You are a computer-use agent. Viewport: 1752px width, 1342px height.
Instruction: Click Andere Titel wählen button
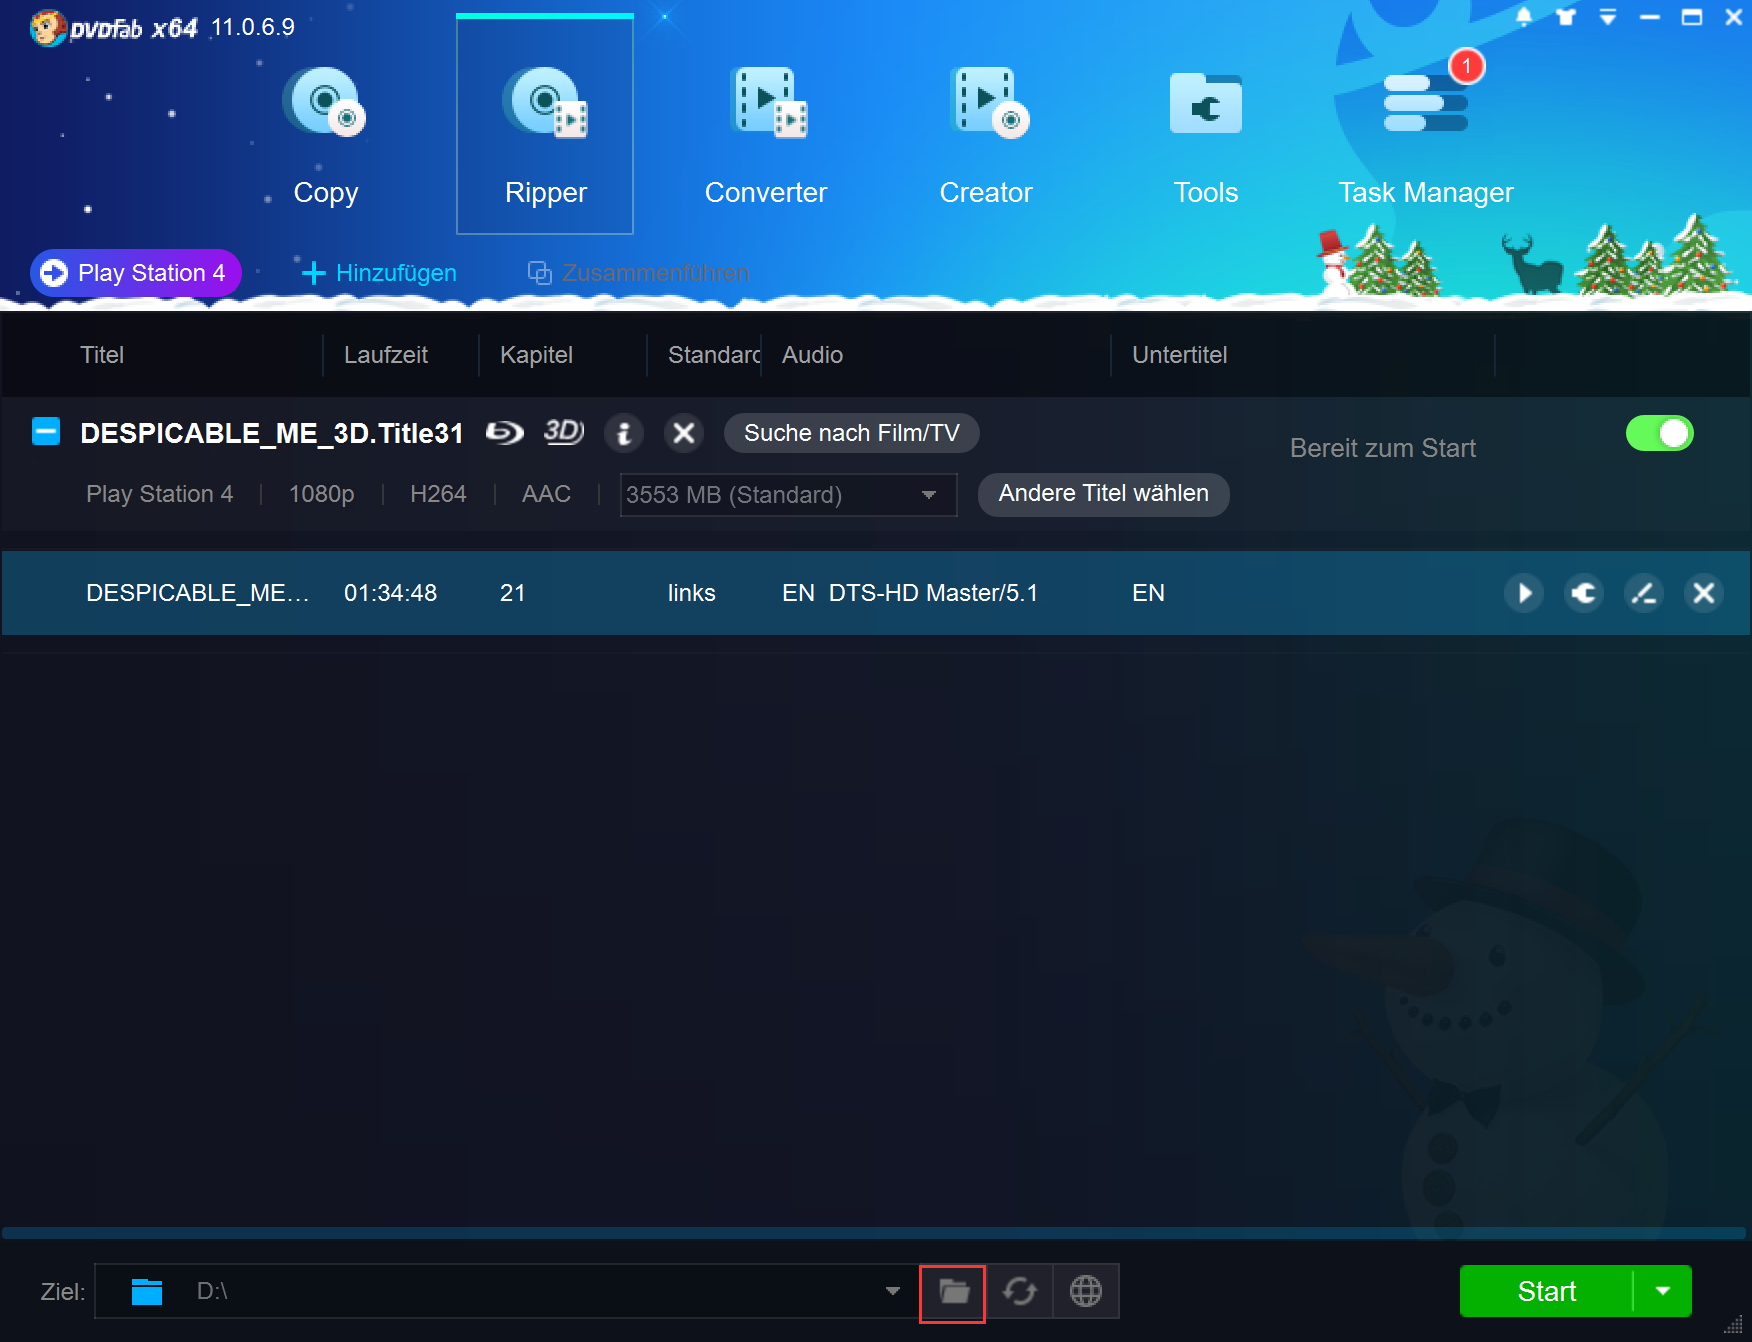pos(1104,494)
